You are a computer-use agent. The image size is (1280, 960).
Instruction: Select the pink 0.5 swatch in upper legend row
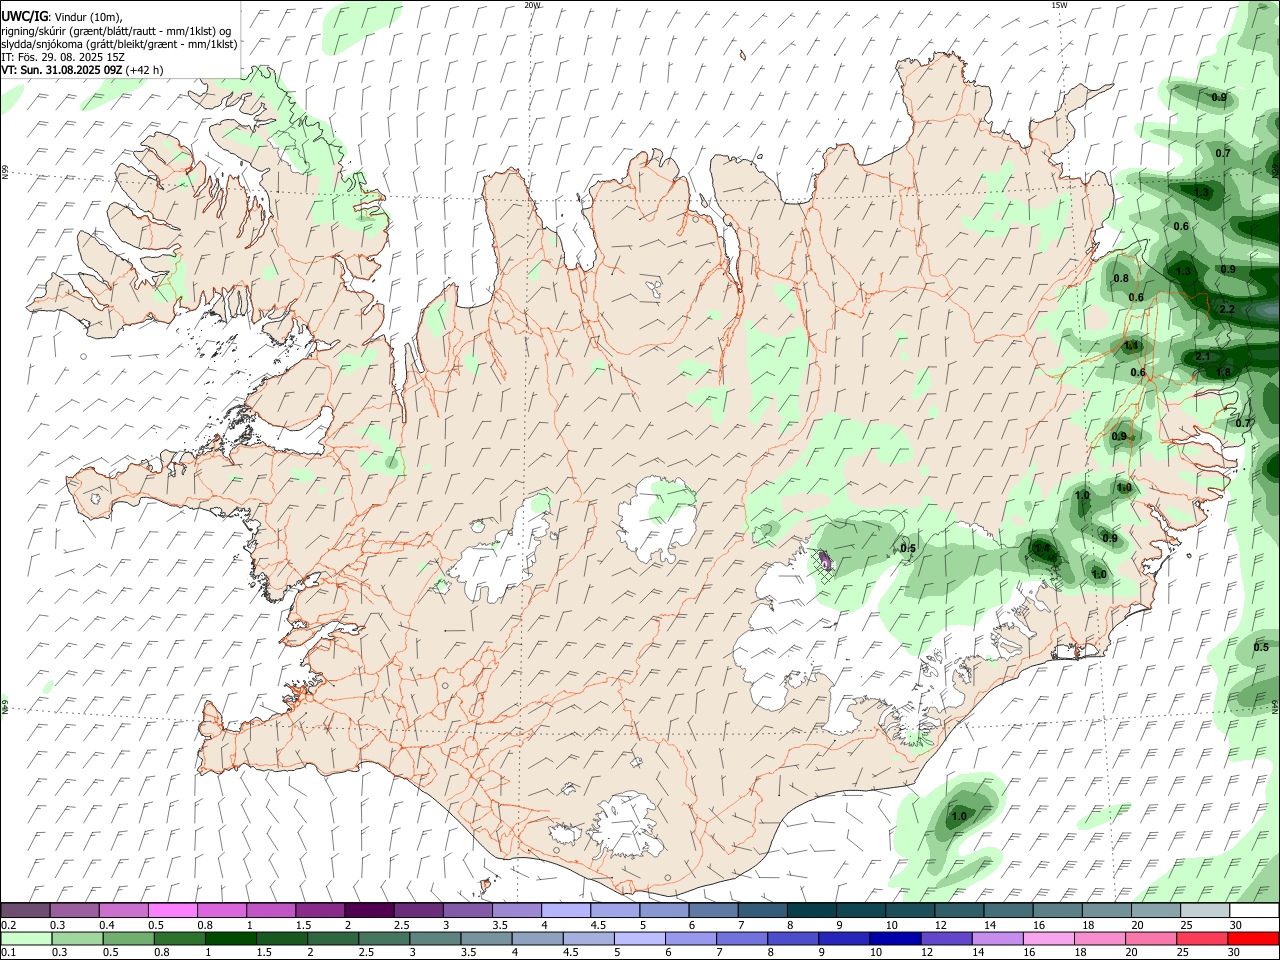coord(172,910)
